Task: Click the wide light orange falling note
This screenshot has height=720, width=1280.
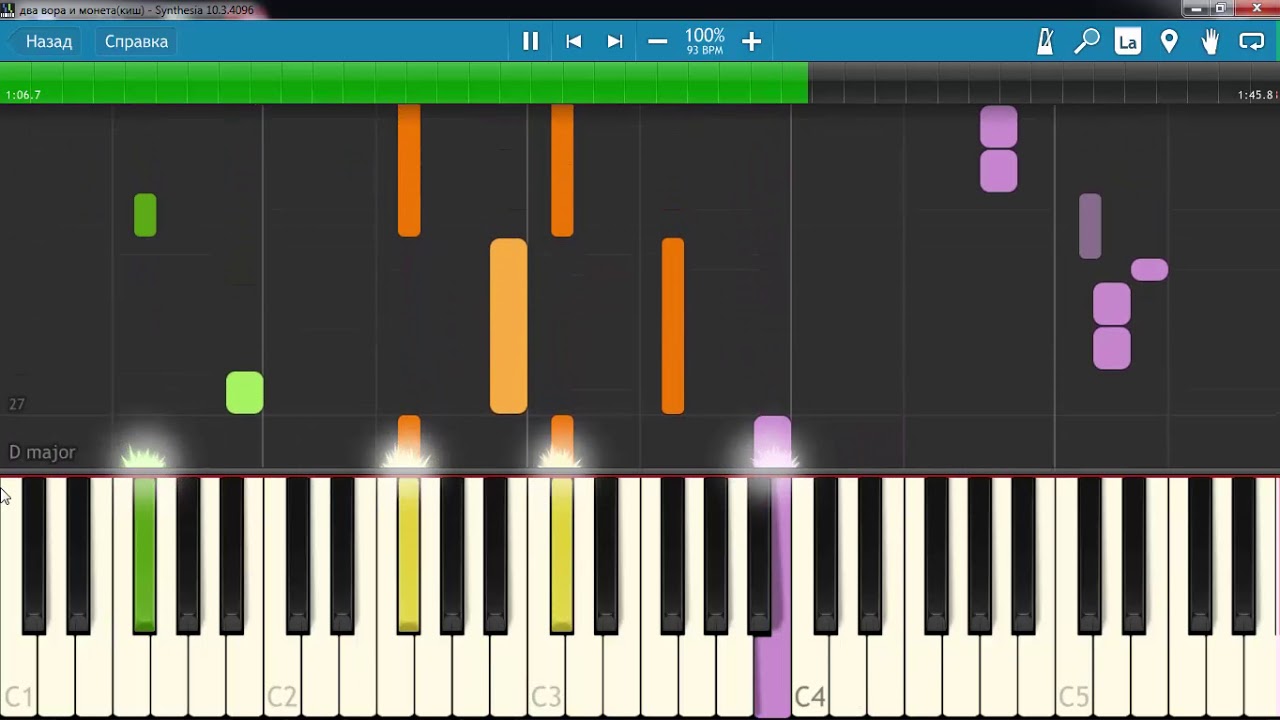Action: pos(508,326)
